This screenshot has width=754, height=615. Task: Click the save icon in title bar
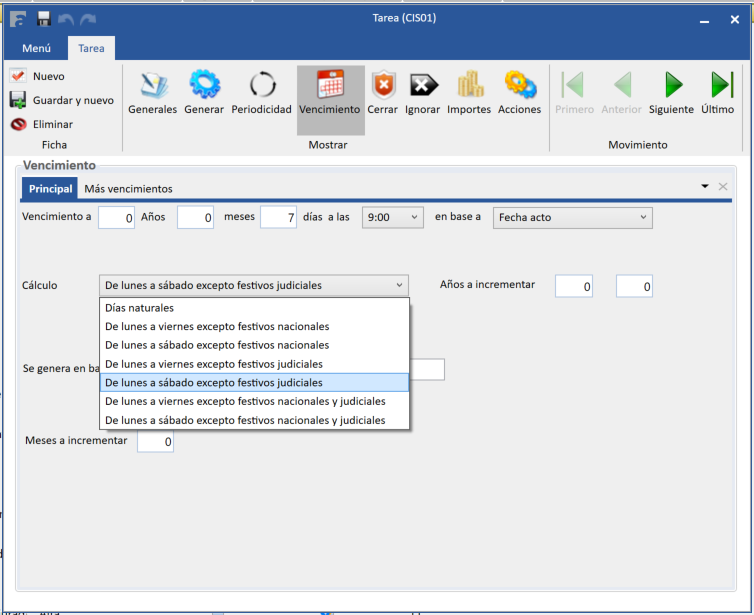click(44, 19)
